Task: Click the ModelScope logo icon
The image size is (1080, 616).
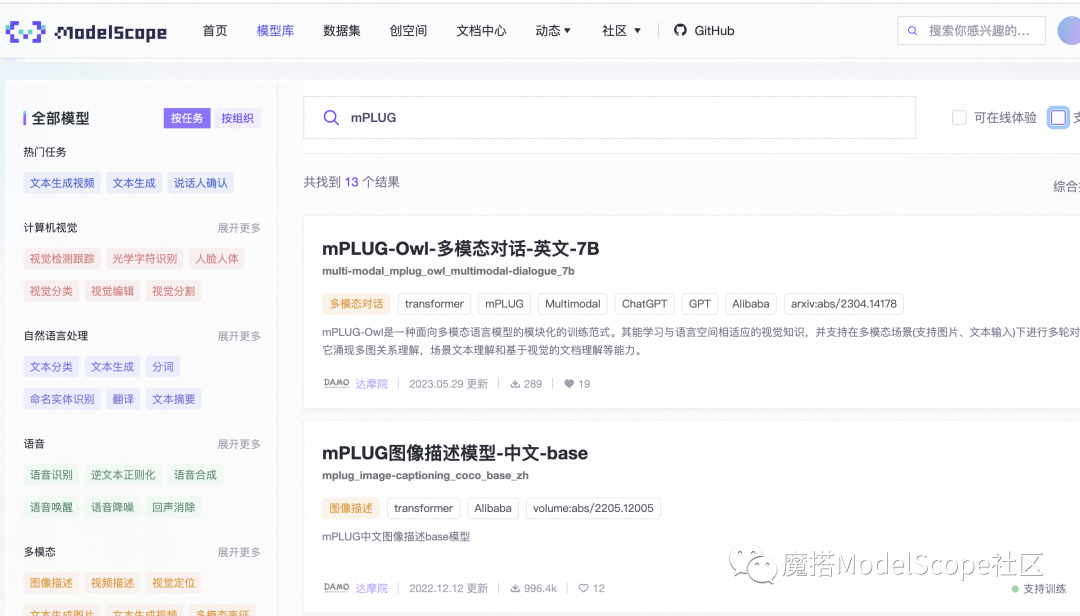Action: [24, 30]
